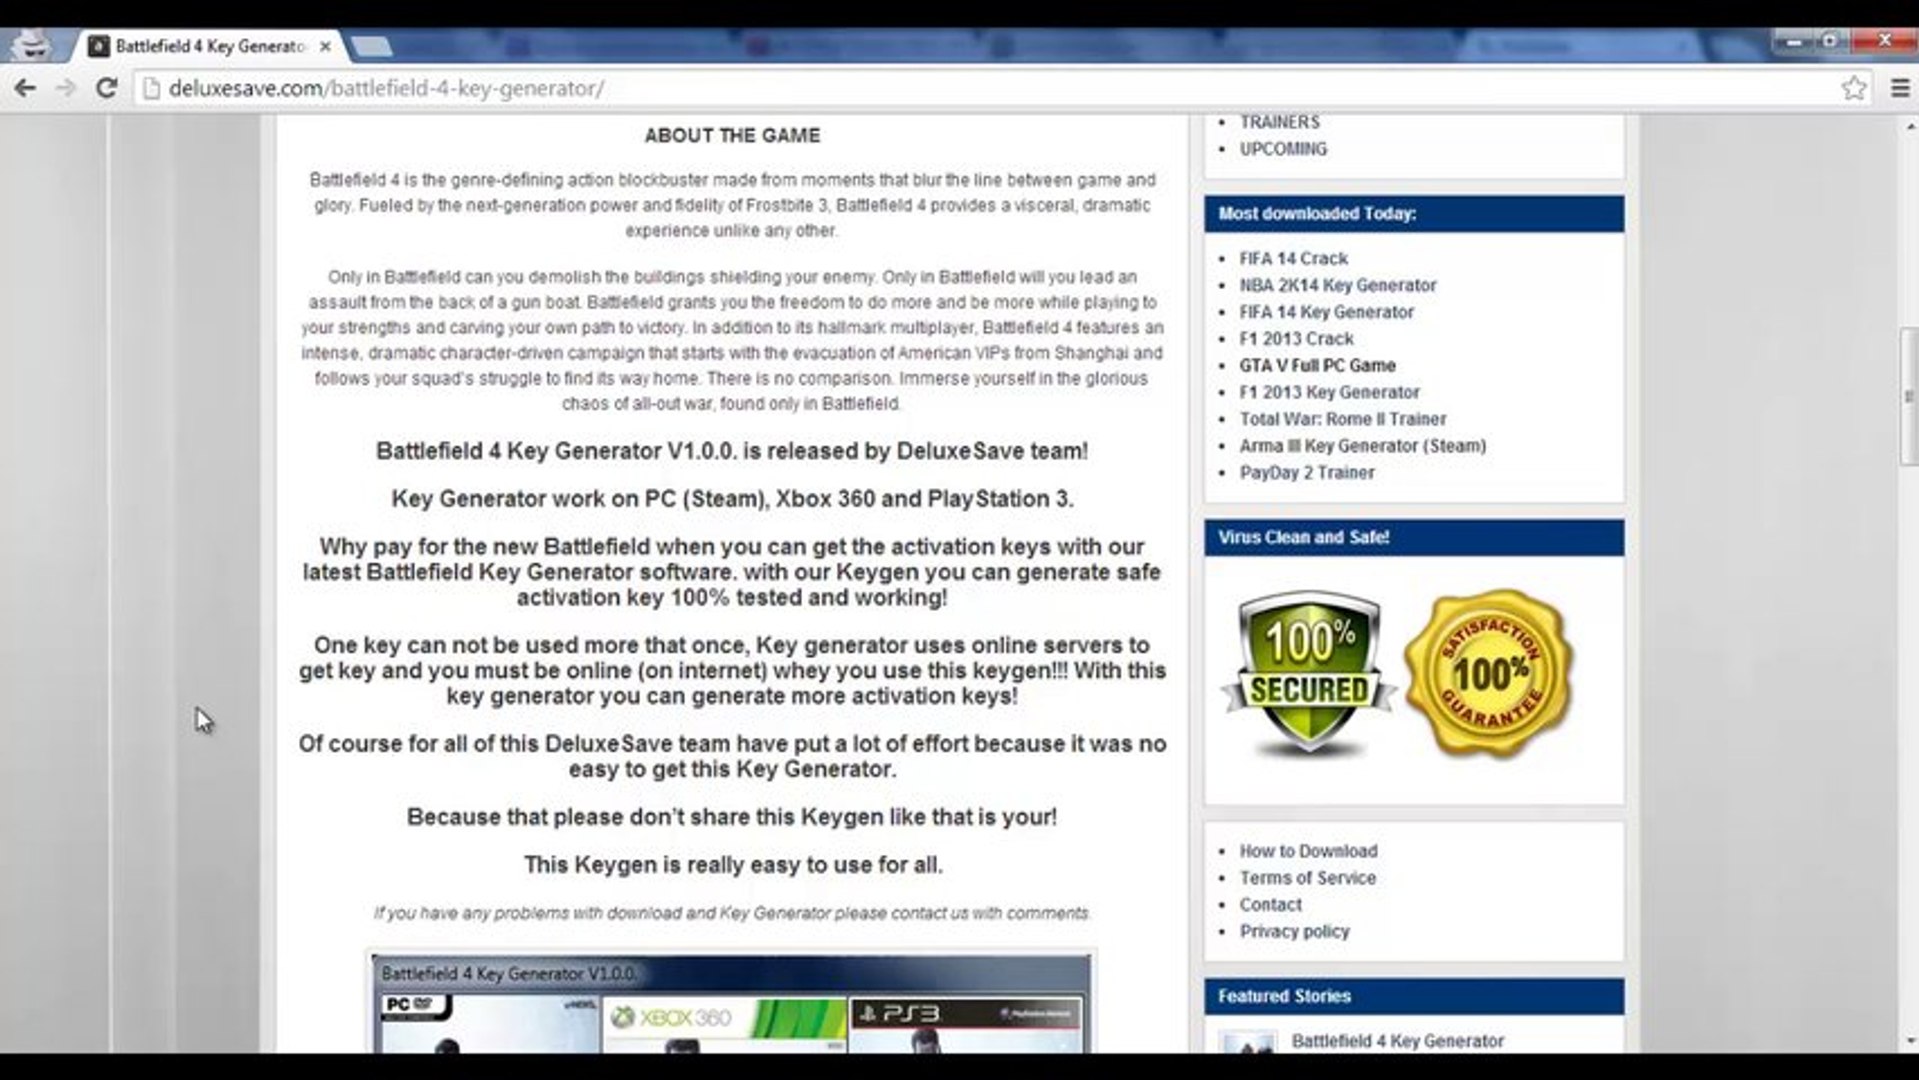Image resolution: width=1919 pixels, height=1080 pixels.
Task: Click the featured story thumbnail image
Action: 1247,1042
